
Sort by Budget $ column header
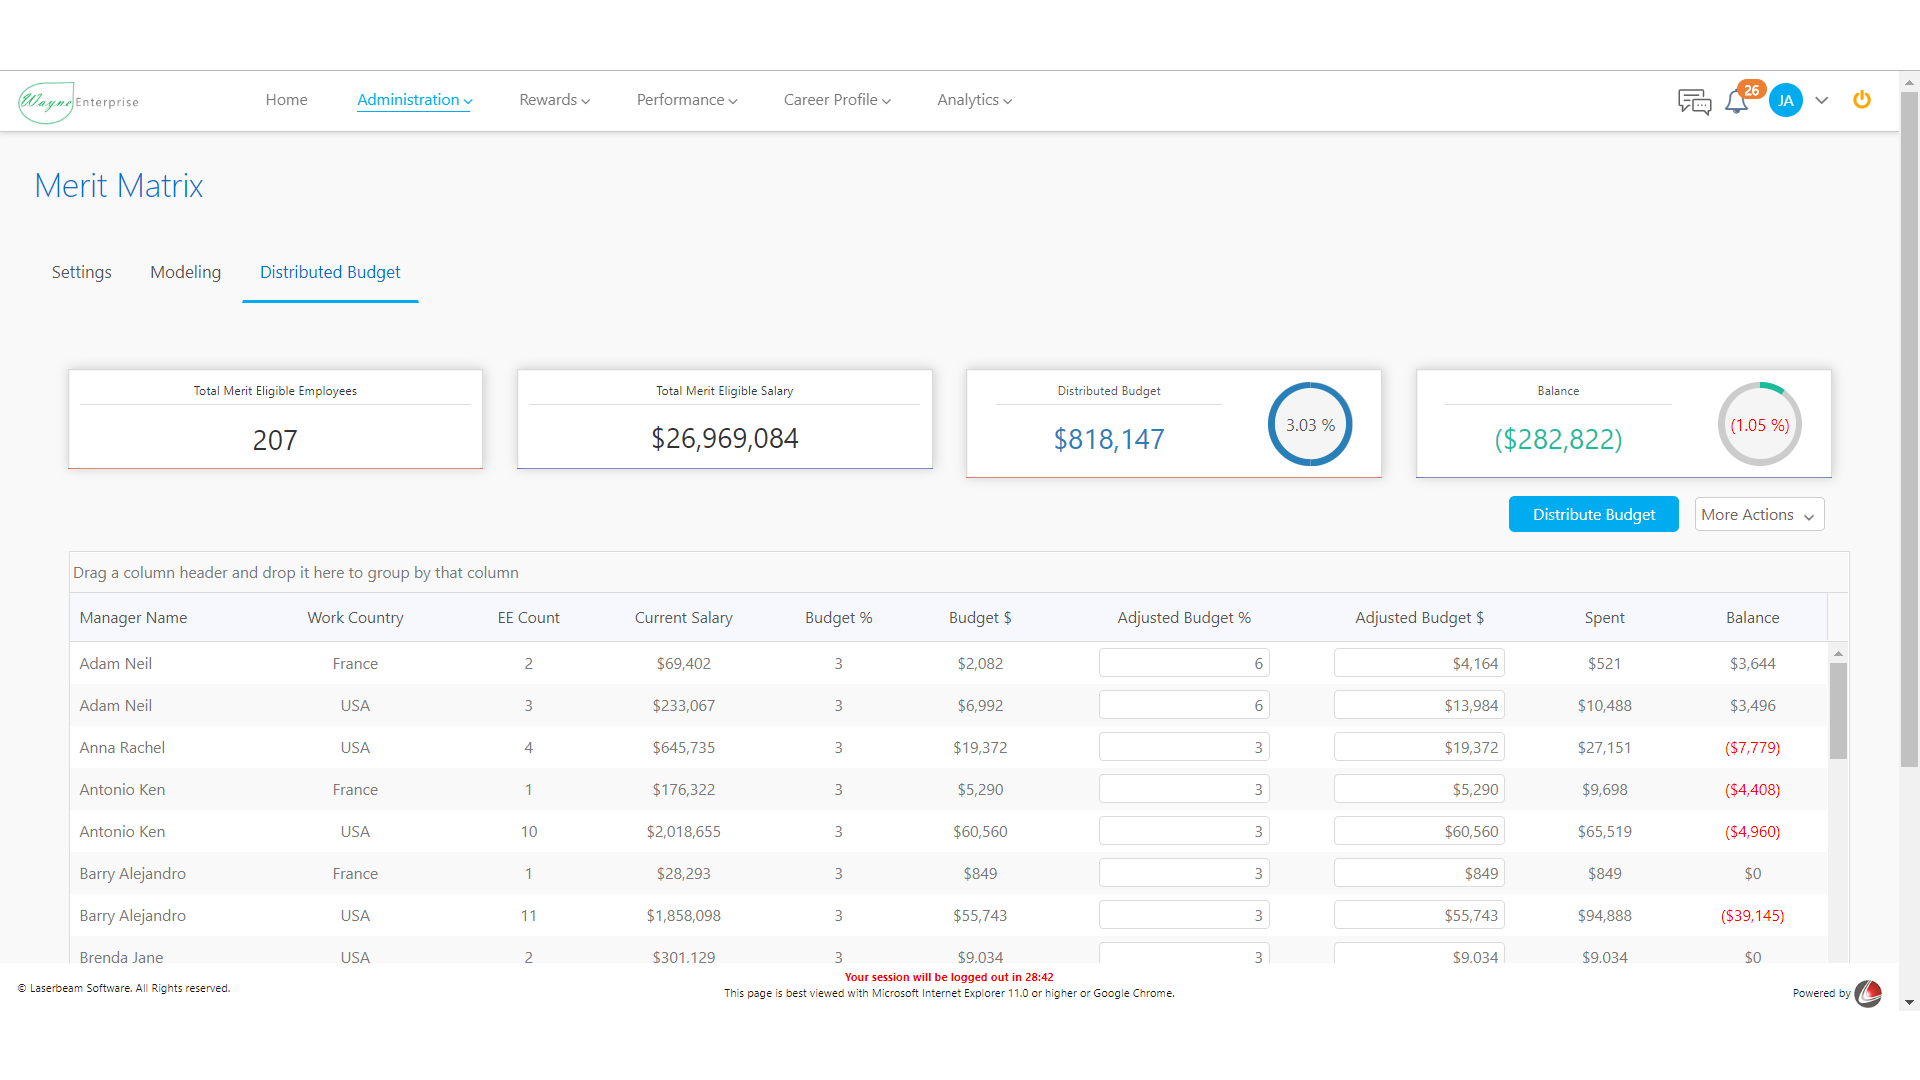[980, 618]
